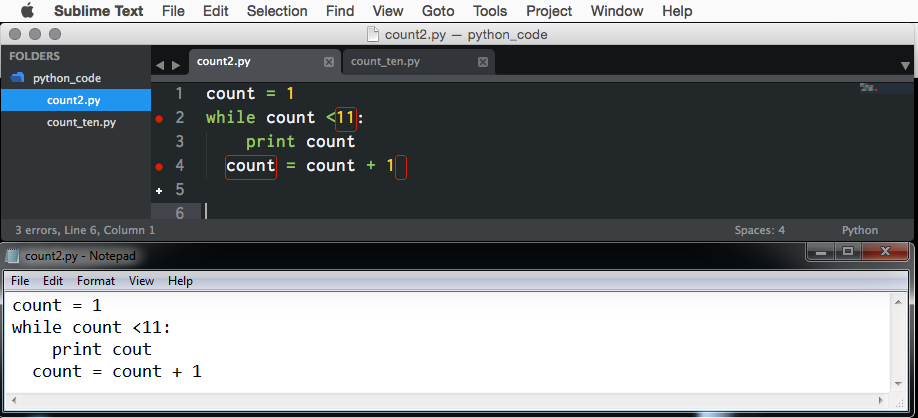Click Notepad vertical scrollbar down arrow

[x=898, y=384]
